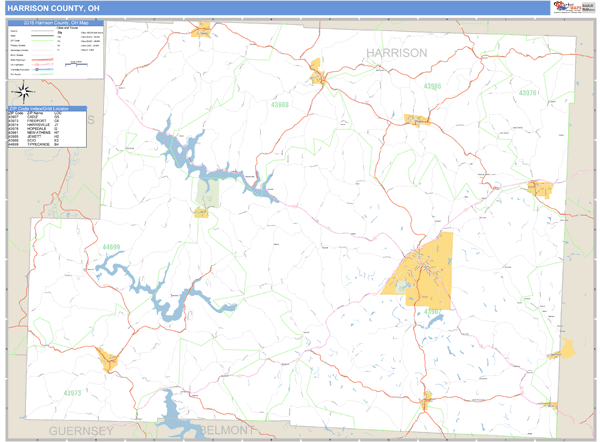Click the scale bar in the legend
This screenshot has height=442, width=600.
tap(73, 65)
